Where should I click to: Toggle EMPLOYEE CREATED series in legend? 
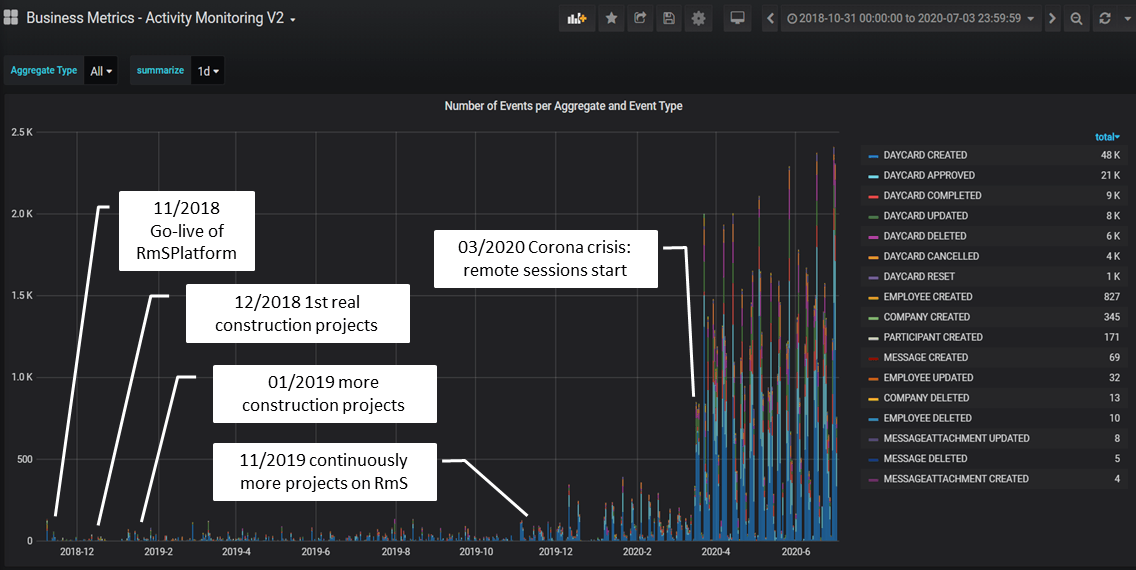(927, 297)
